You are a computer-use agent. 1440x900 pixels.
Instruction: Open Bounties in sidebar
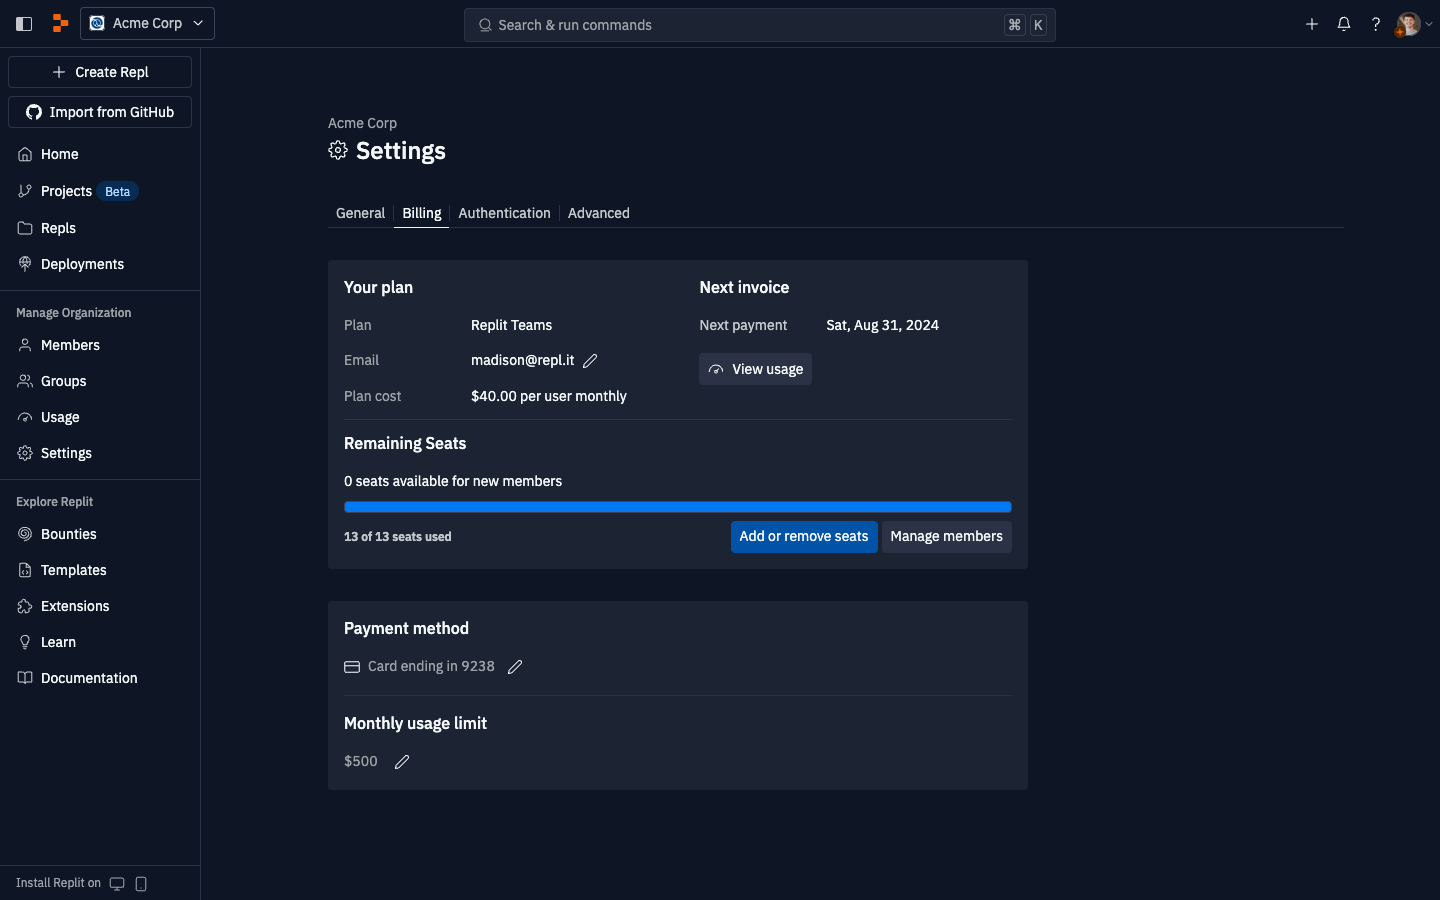[100, 534]
